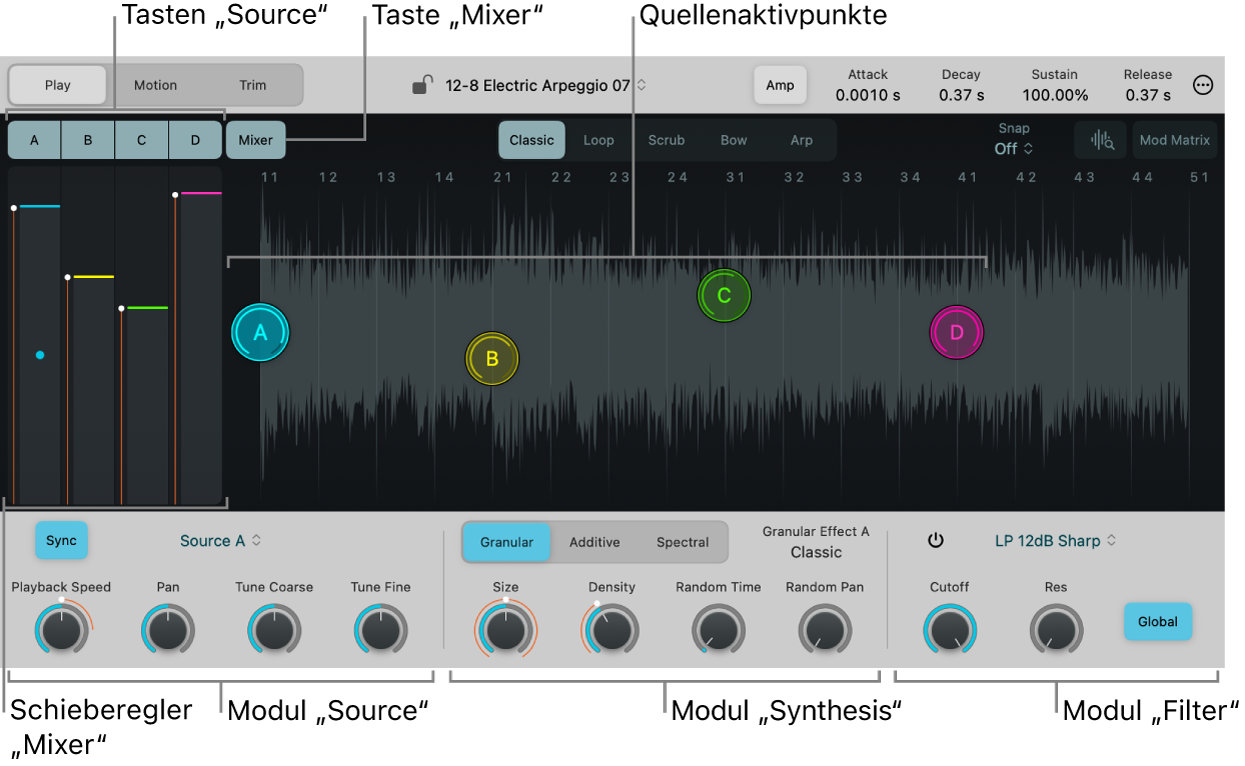The height and width of the screenshot is (766, 1245).
Task: Select the Scrub playback mode
Action: [666, 141]
